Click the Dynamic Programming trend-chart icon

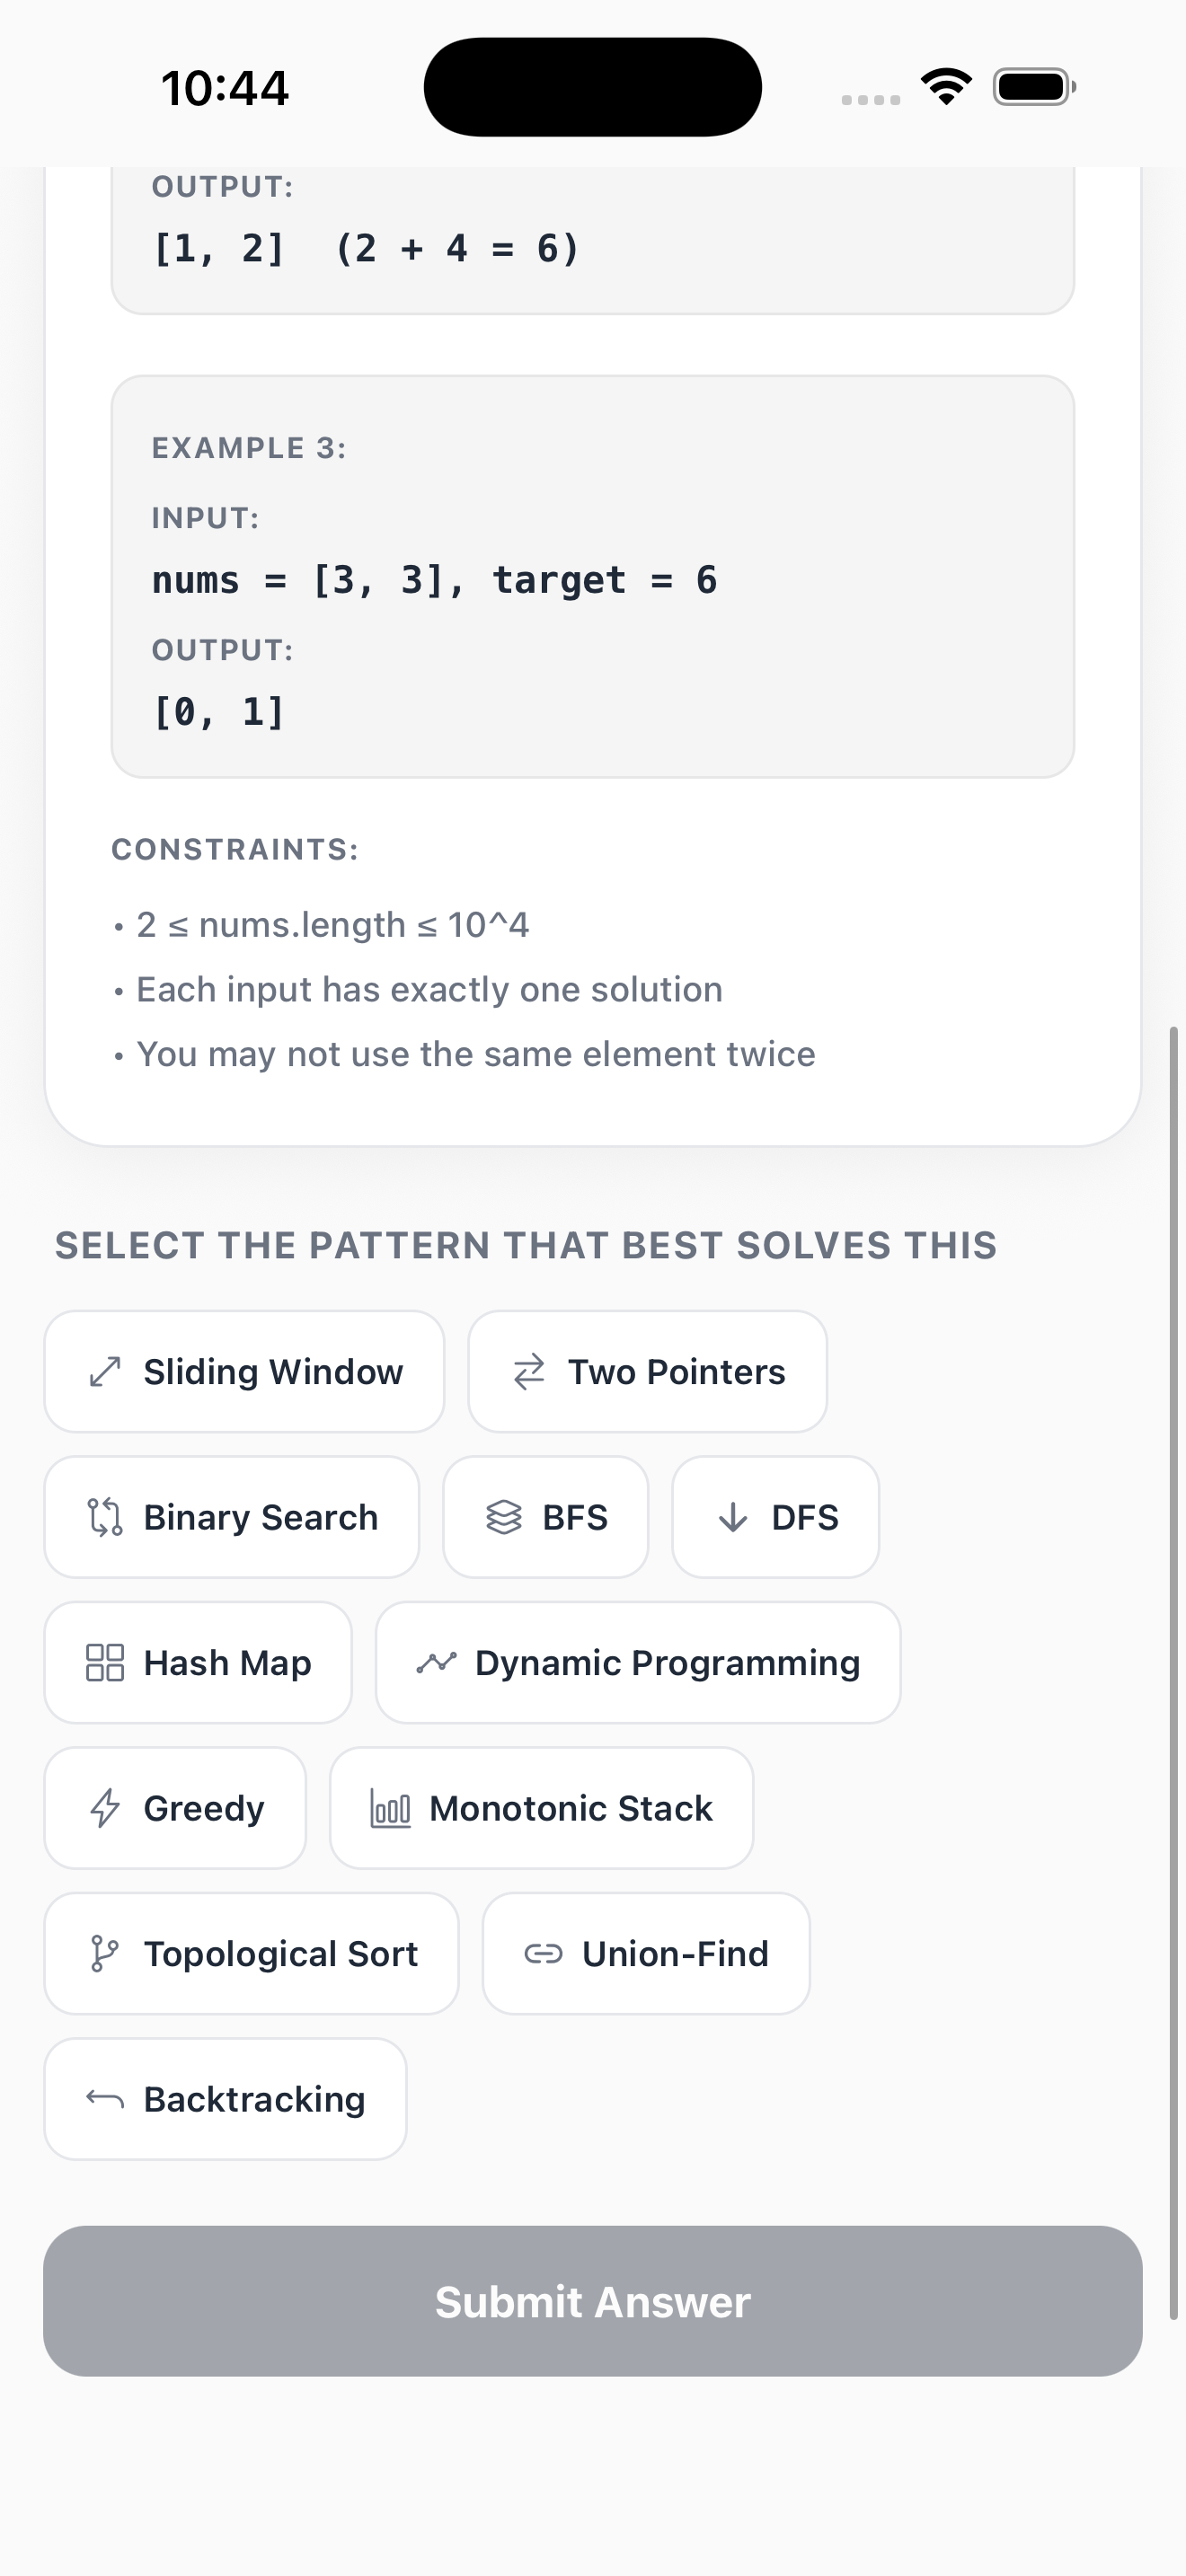pos(438,1662)
